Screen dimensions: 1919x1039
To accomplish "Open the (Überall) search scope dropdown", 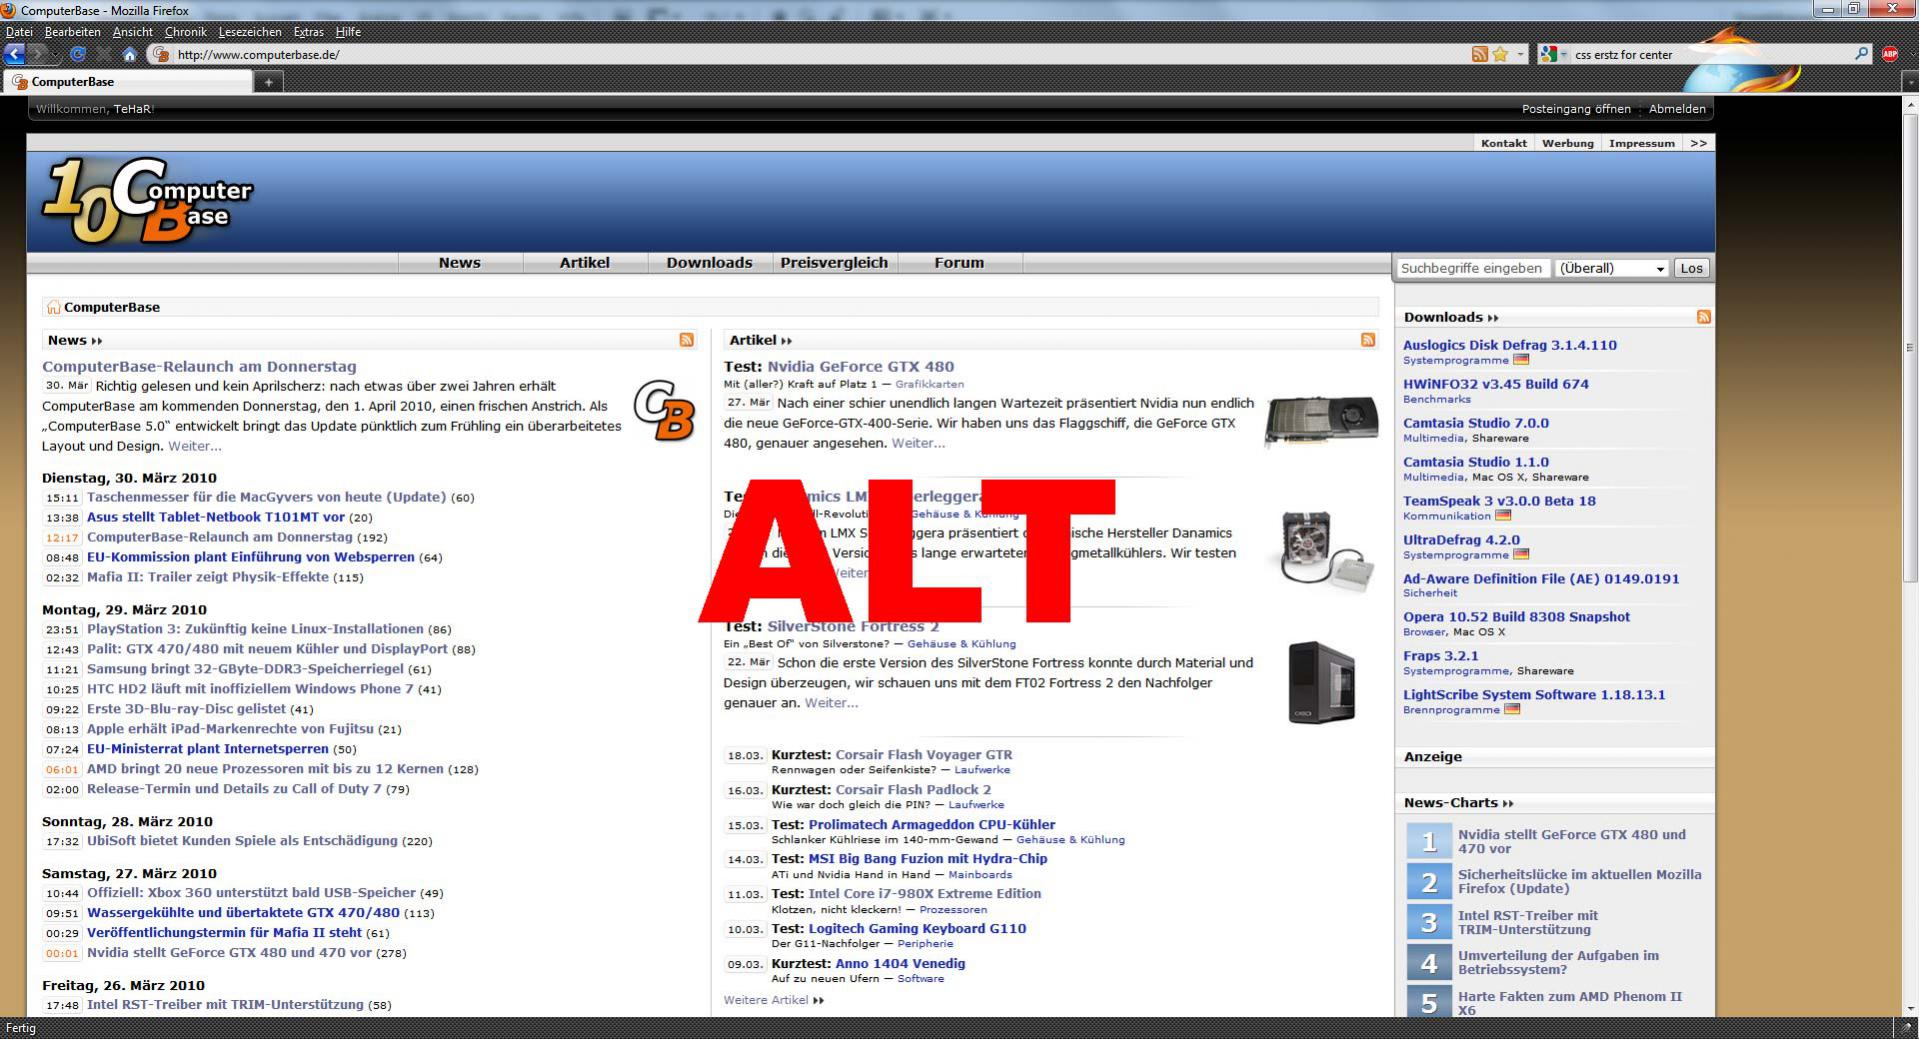I will [x=1612, y=268].
